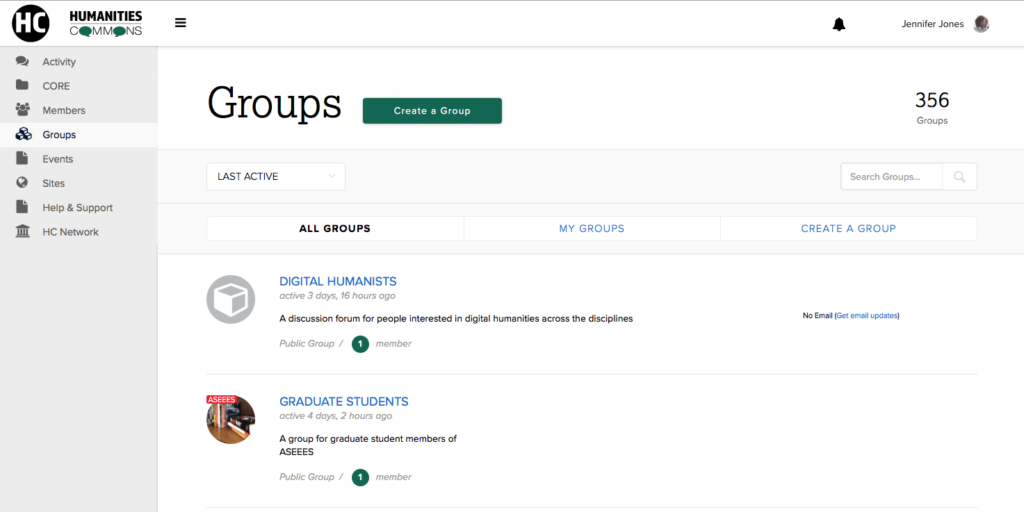Switch to the My Groups tab
Image resolution: width=1024 pixels, height=512 pixels.
(x=591, y=229)
